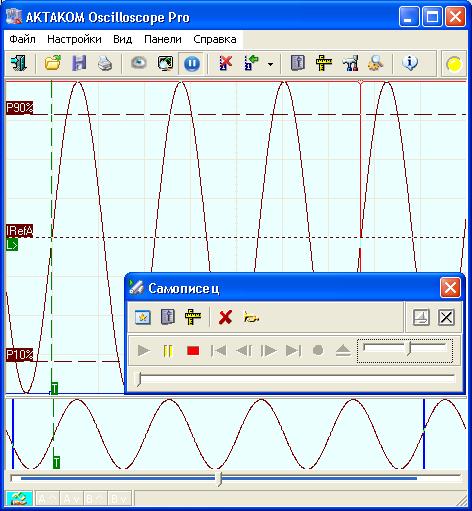
Task: Stop recording with red square button
Action: tap(193, 351)
